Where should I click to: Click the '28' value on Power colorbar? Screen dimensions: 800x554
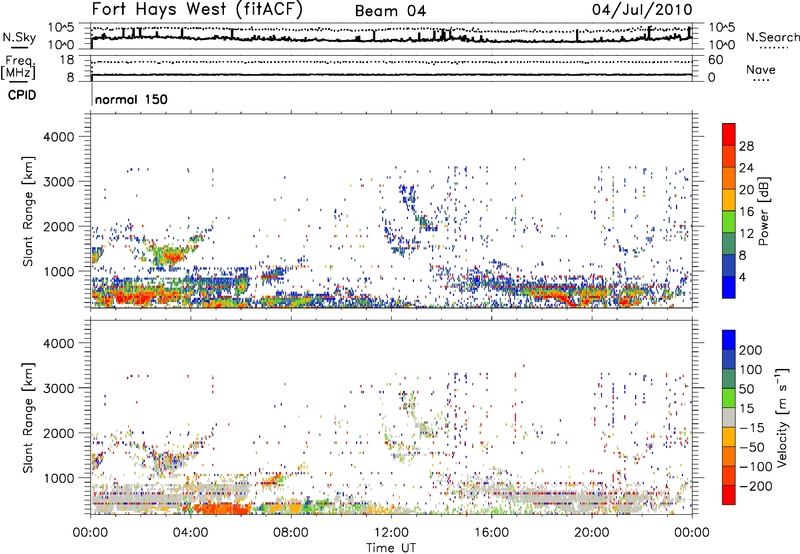click(x=746, y=146)
